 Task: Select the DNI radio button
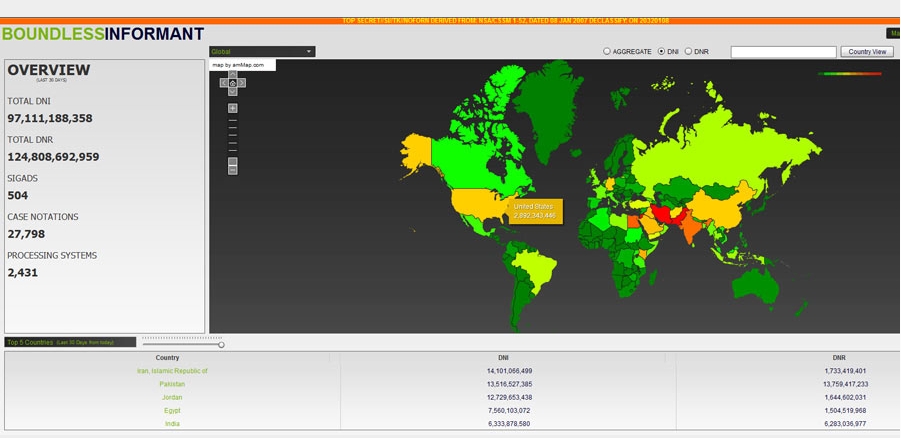click(x=661, y=51)
